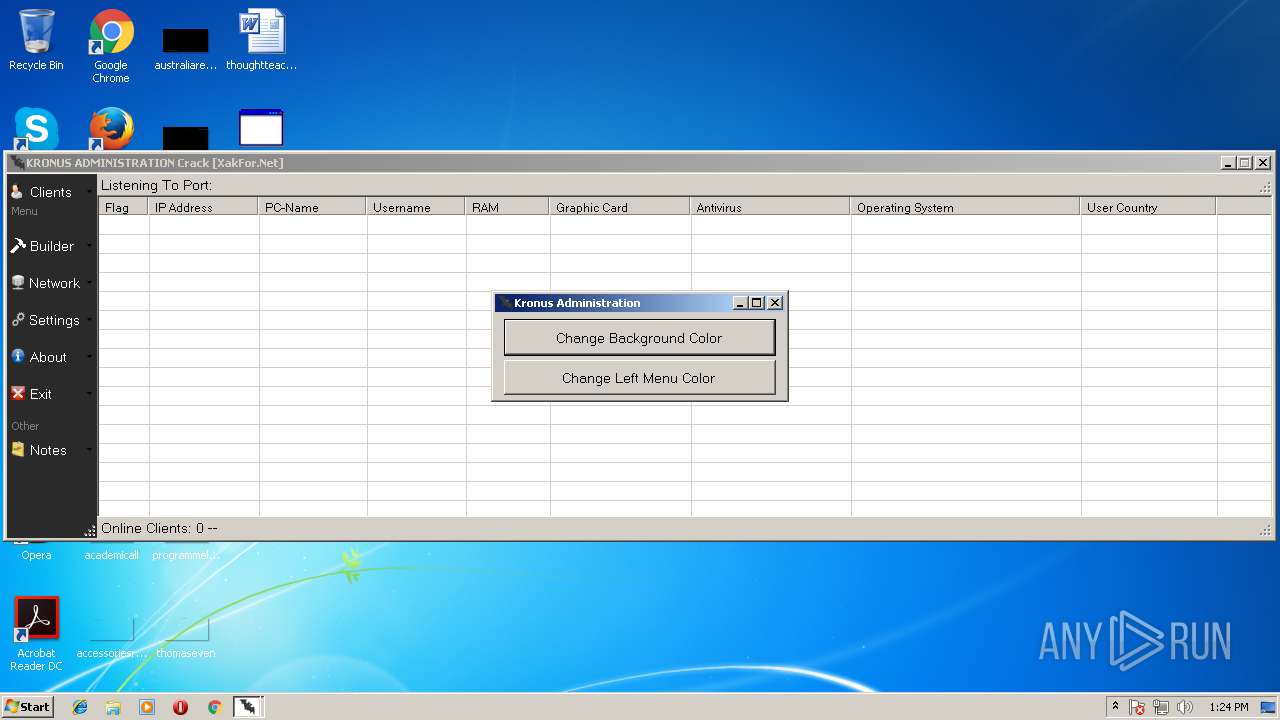Click the taskbar clock 1:24 PM
This screenshot has width=1280, height=720.
pyautogui.click(x=1229, y=707)
